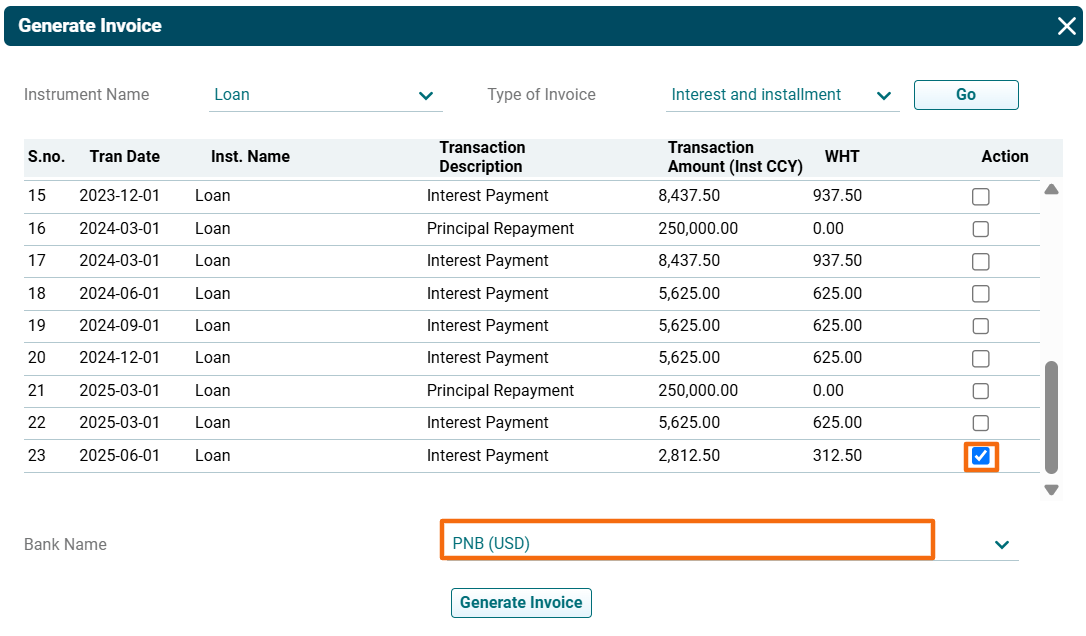This screenshot has width=1086, height=636.
Task: Click the PNB (USD) bank name field
Action: pyautogui.click(x=687, y=544)
